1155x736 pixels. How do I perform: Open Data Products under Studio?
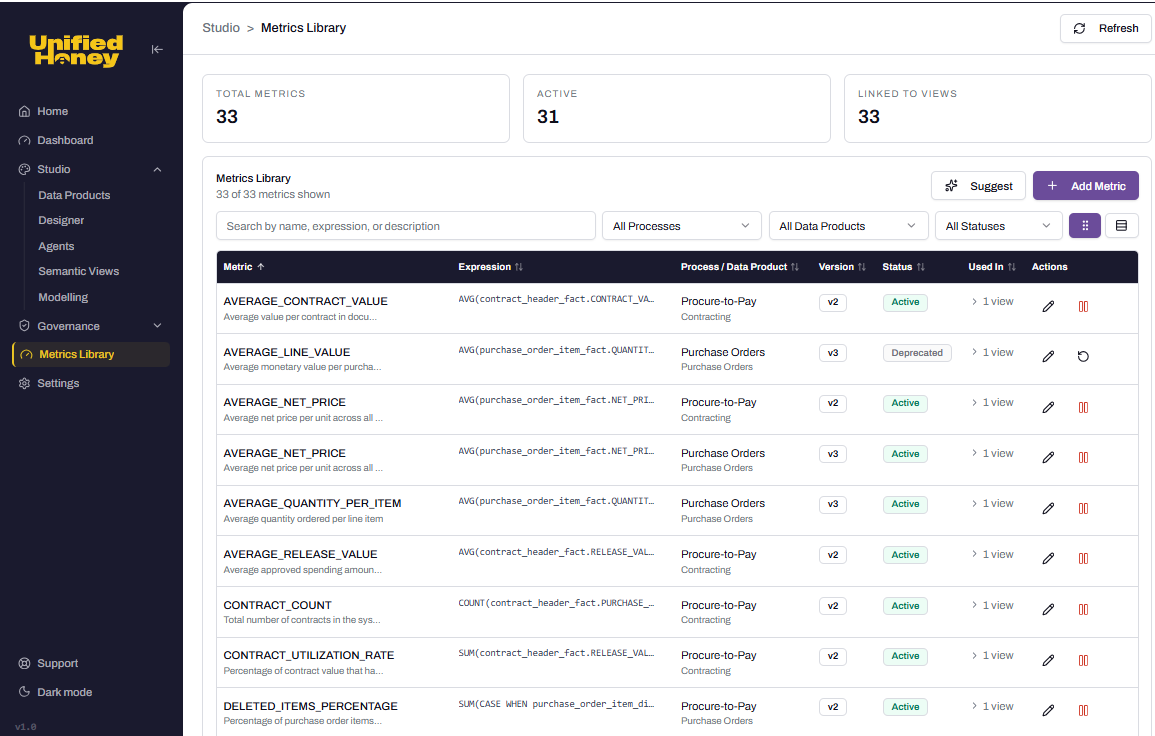(73, 195)
